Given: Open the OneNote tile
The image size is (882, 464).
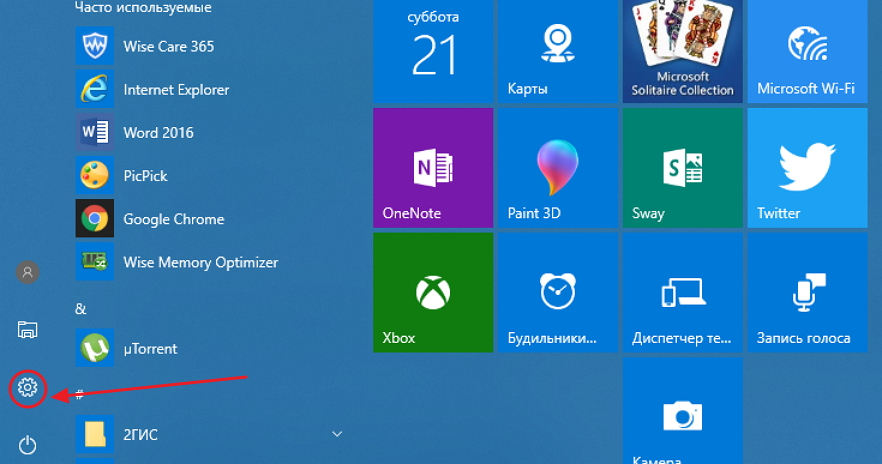Looking at the screenshot, I should point(433,168).
